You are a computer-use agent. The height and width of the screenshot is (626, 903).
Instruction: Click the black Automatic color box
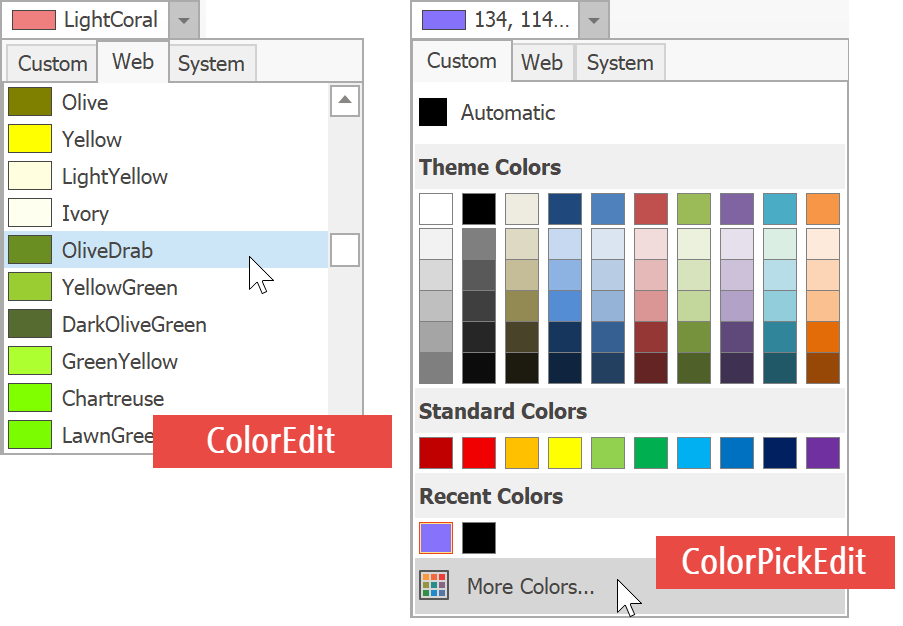[x=433, y=112]
